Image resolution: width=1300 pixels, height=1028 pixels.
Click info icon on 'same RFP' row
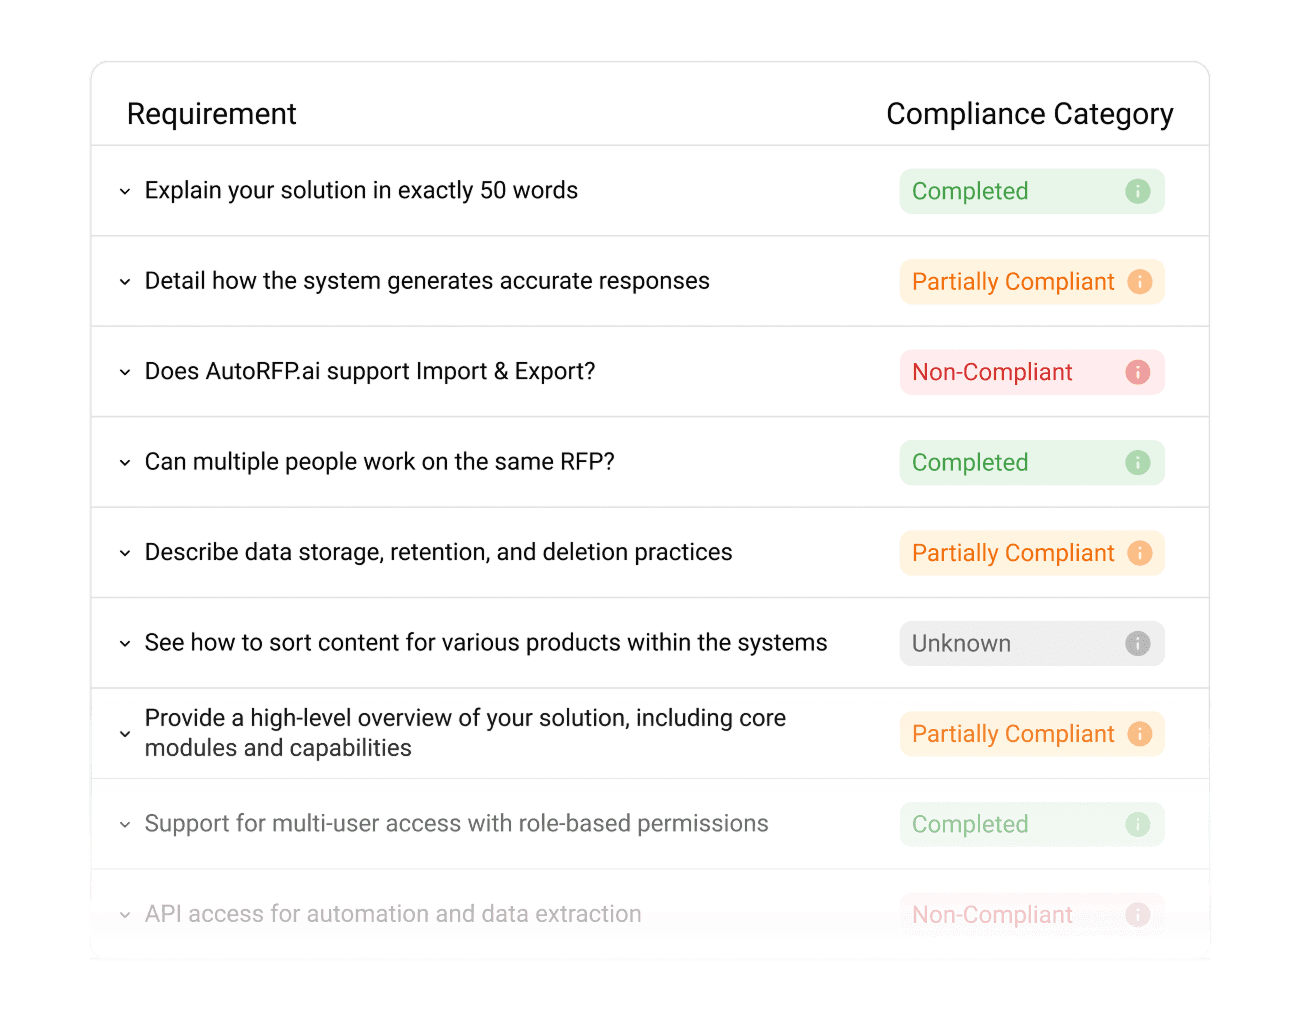[x=1138, y=462]
